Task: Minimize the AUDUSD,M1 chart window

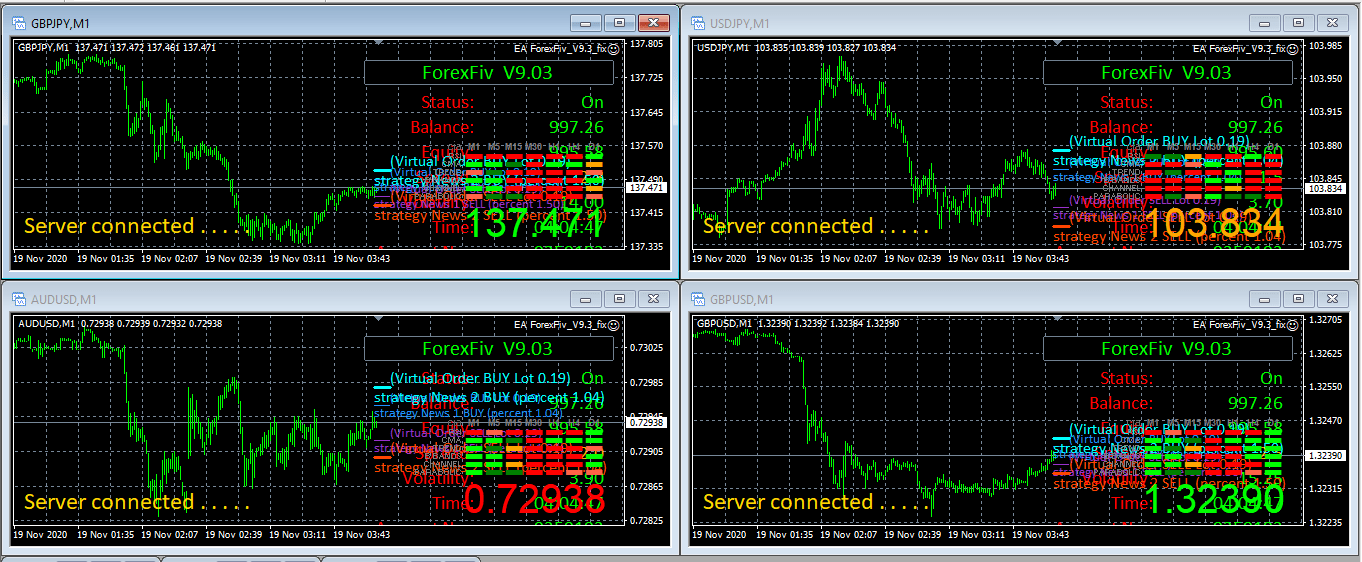Action: point(586,299)
